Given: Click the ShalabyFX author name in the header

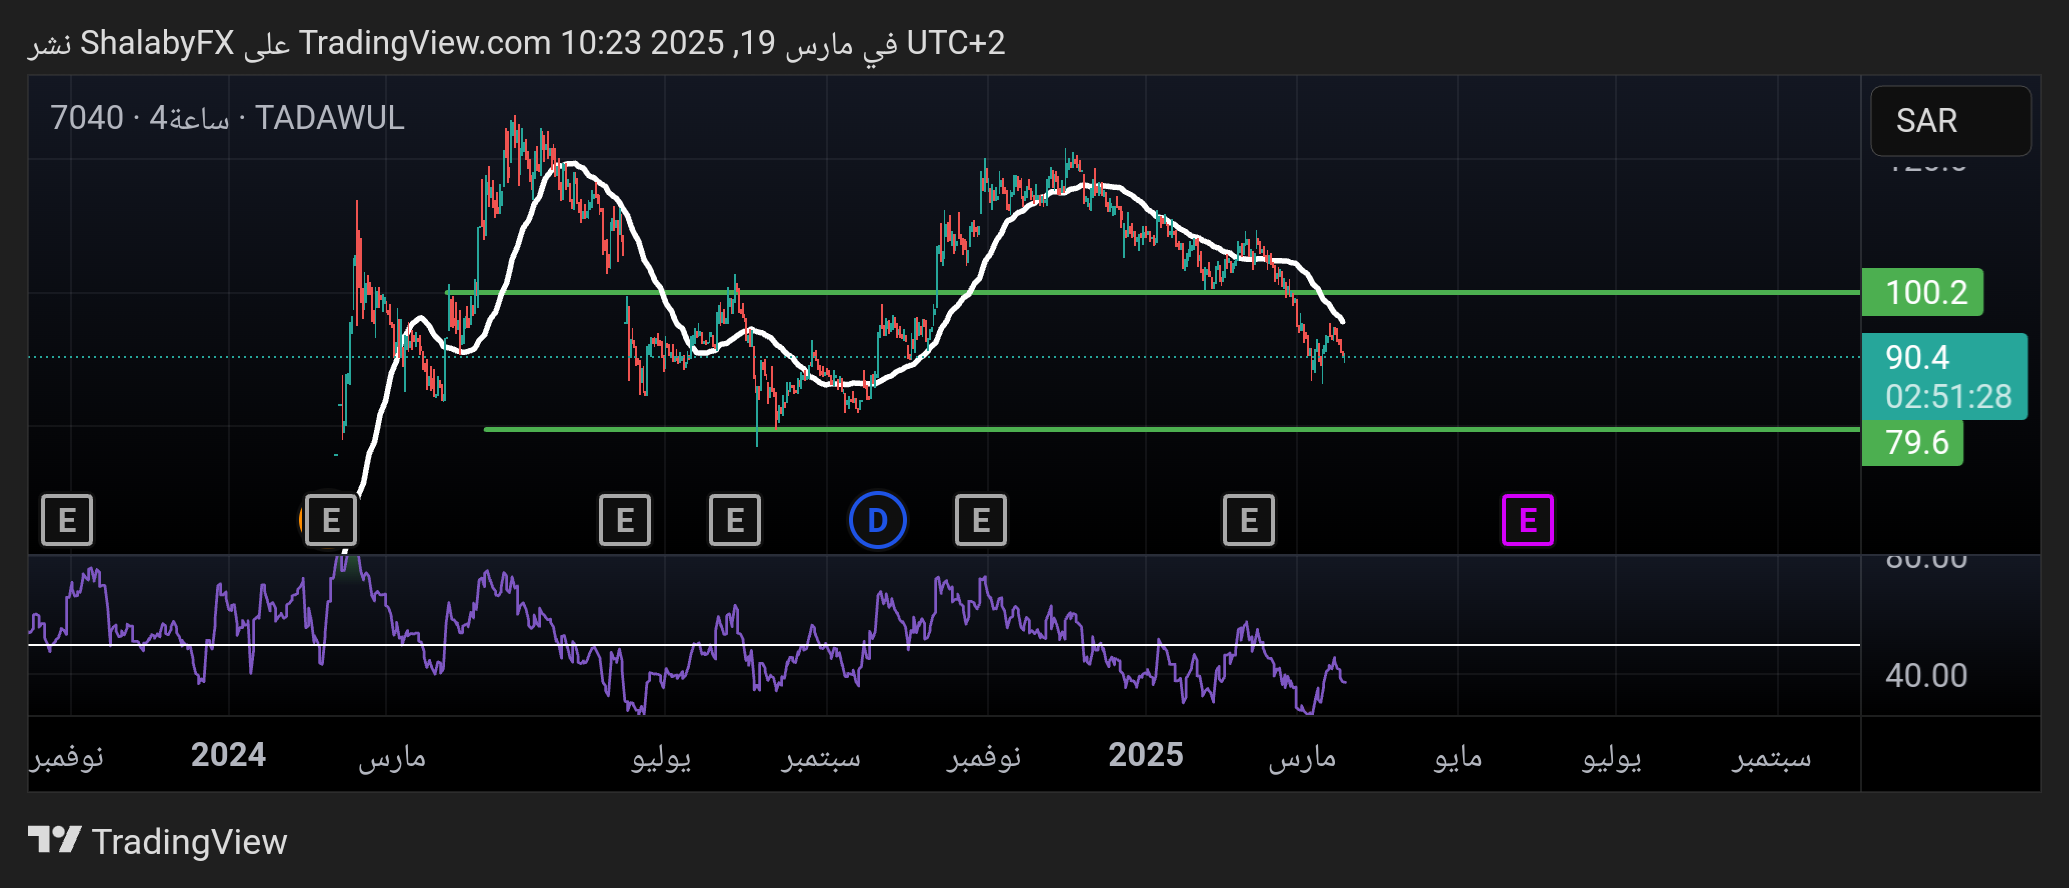Looking at the screenshot, I should click(157, 43).
